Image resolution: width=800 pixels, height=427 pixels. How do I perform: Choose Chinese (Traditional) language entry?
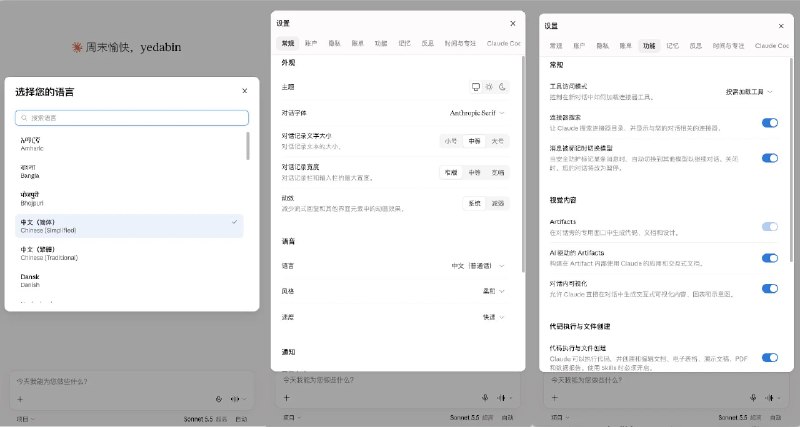(x=129, y=254)
